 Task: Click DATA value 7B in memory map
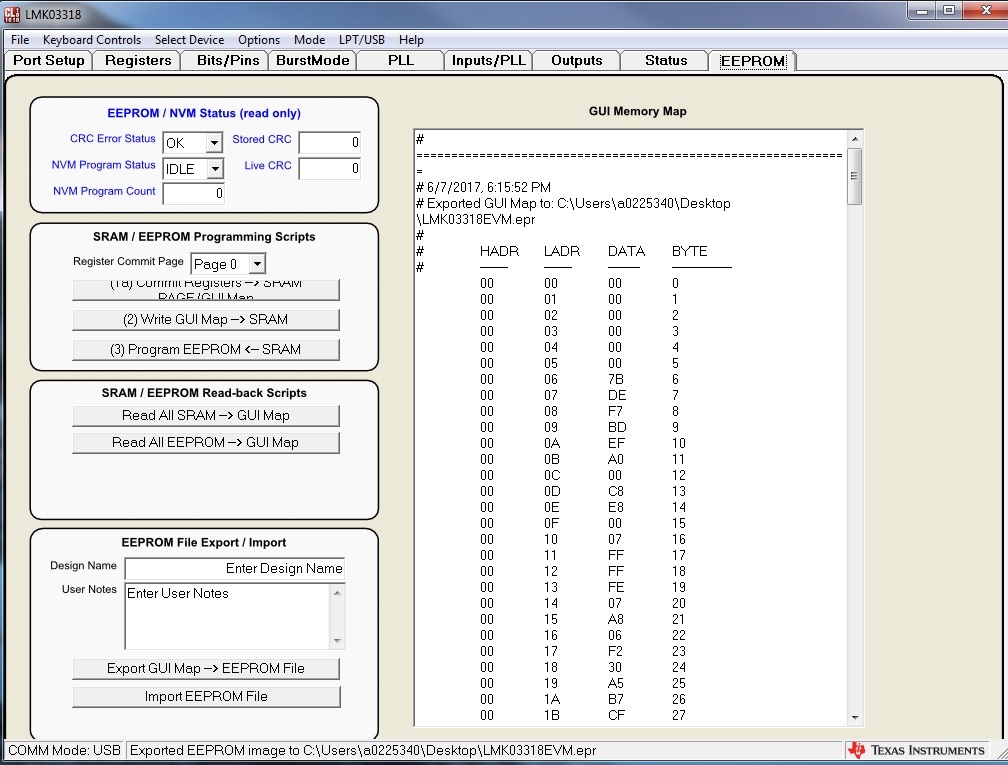[x=615, y=379]
